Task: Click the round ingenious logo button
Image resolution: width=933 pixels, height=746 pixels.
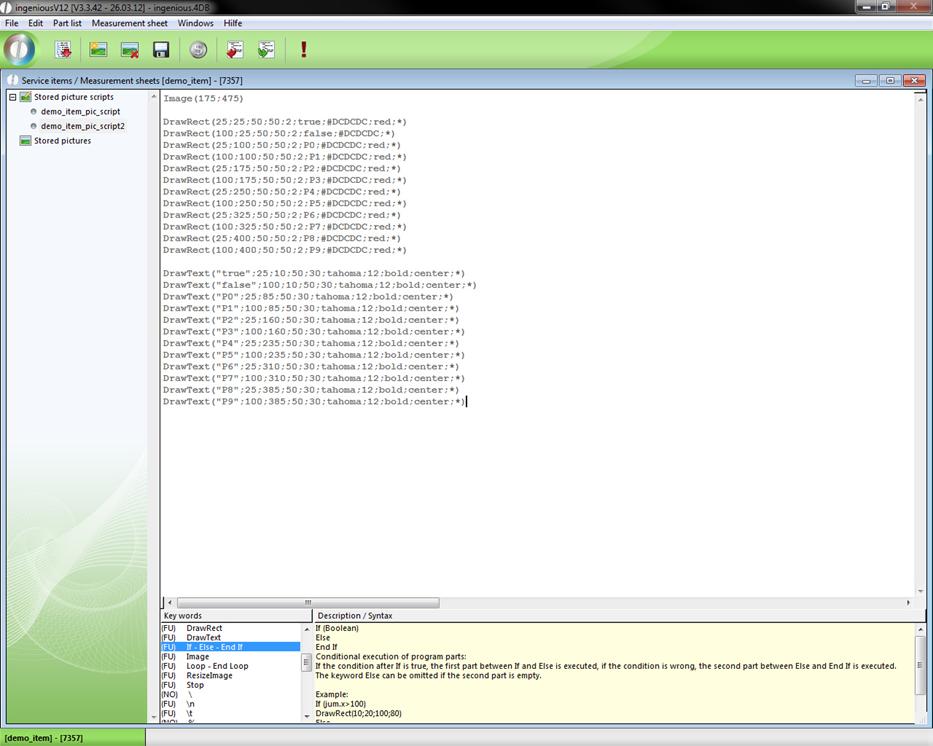Action: [19, 49]
